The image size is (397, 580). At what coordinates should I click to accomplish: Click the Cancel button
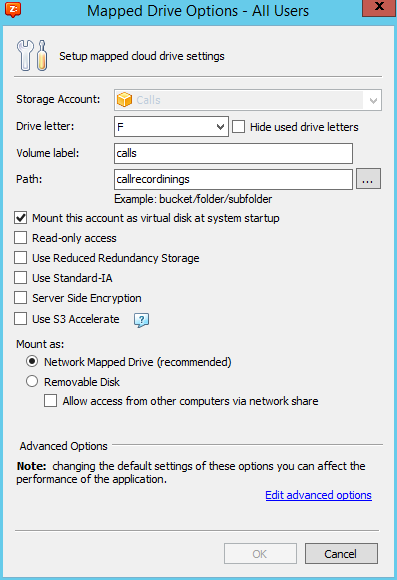341,553
